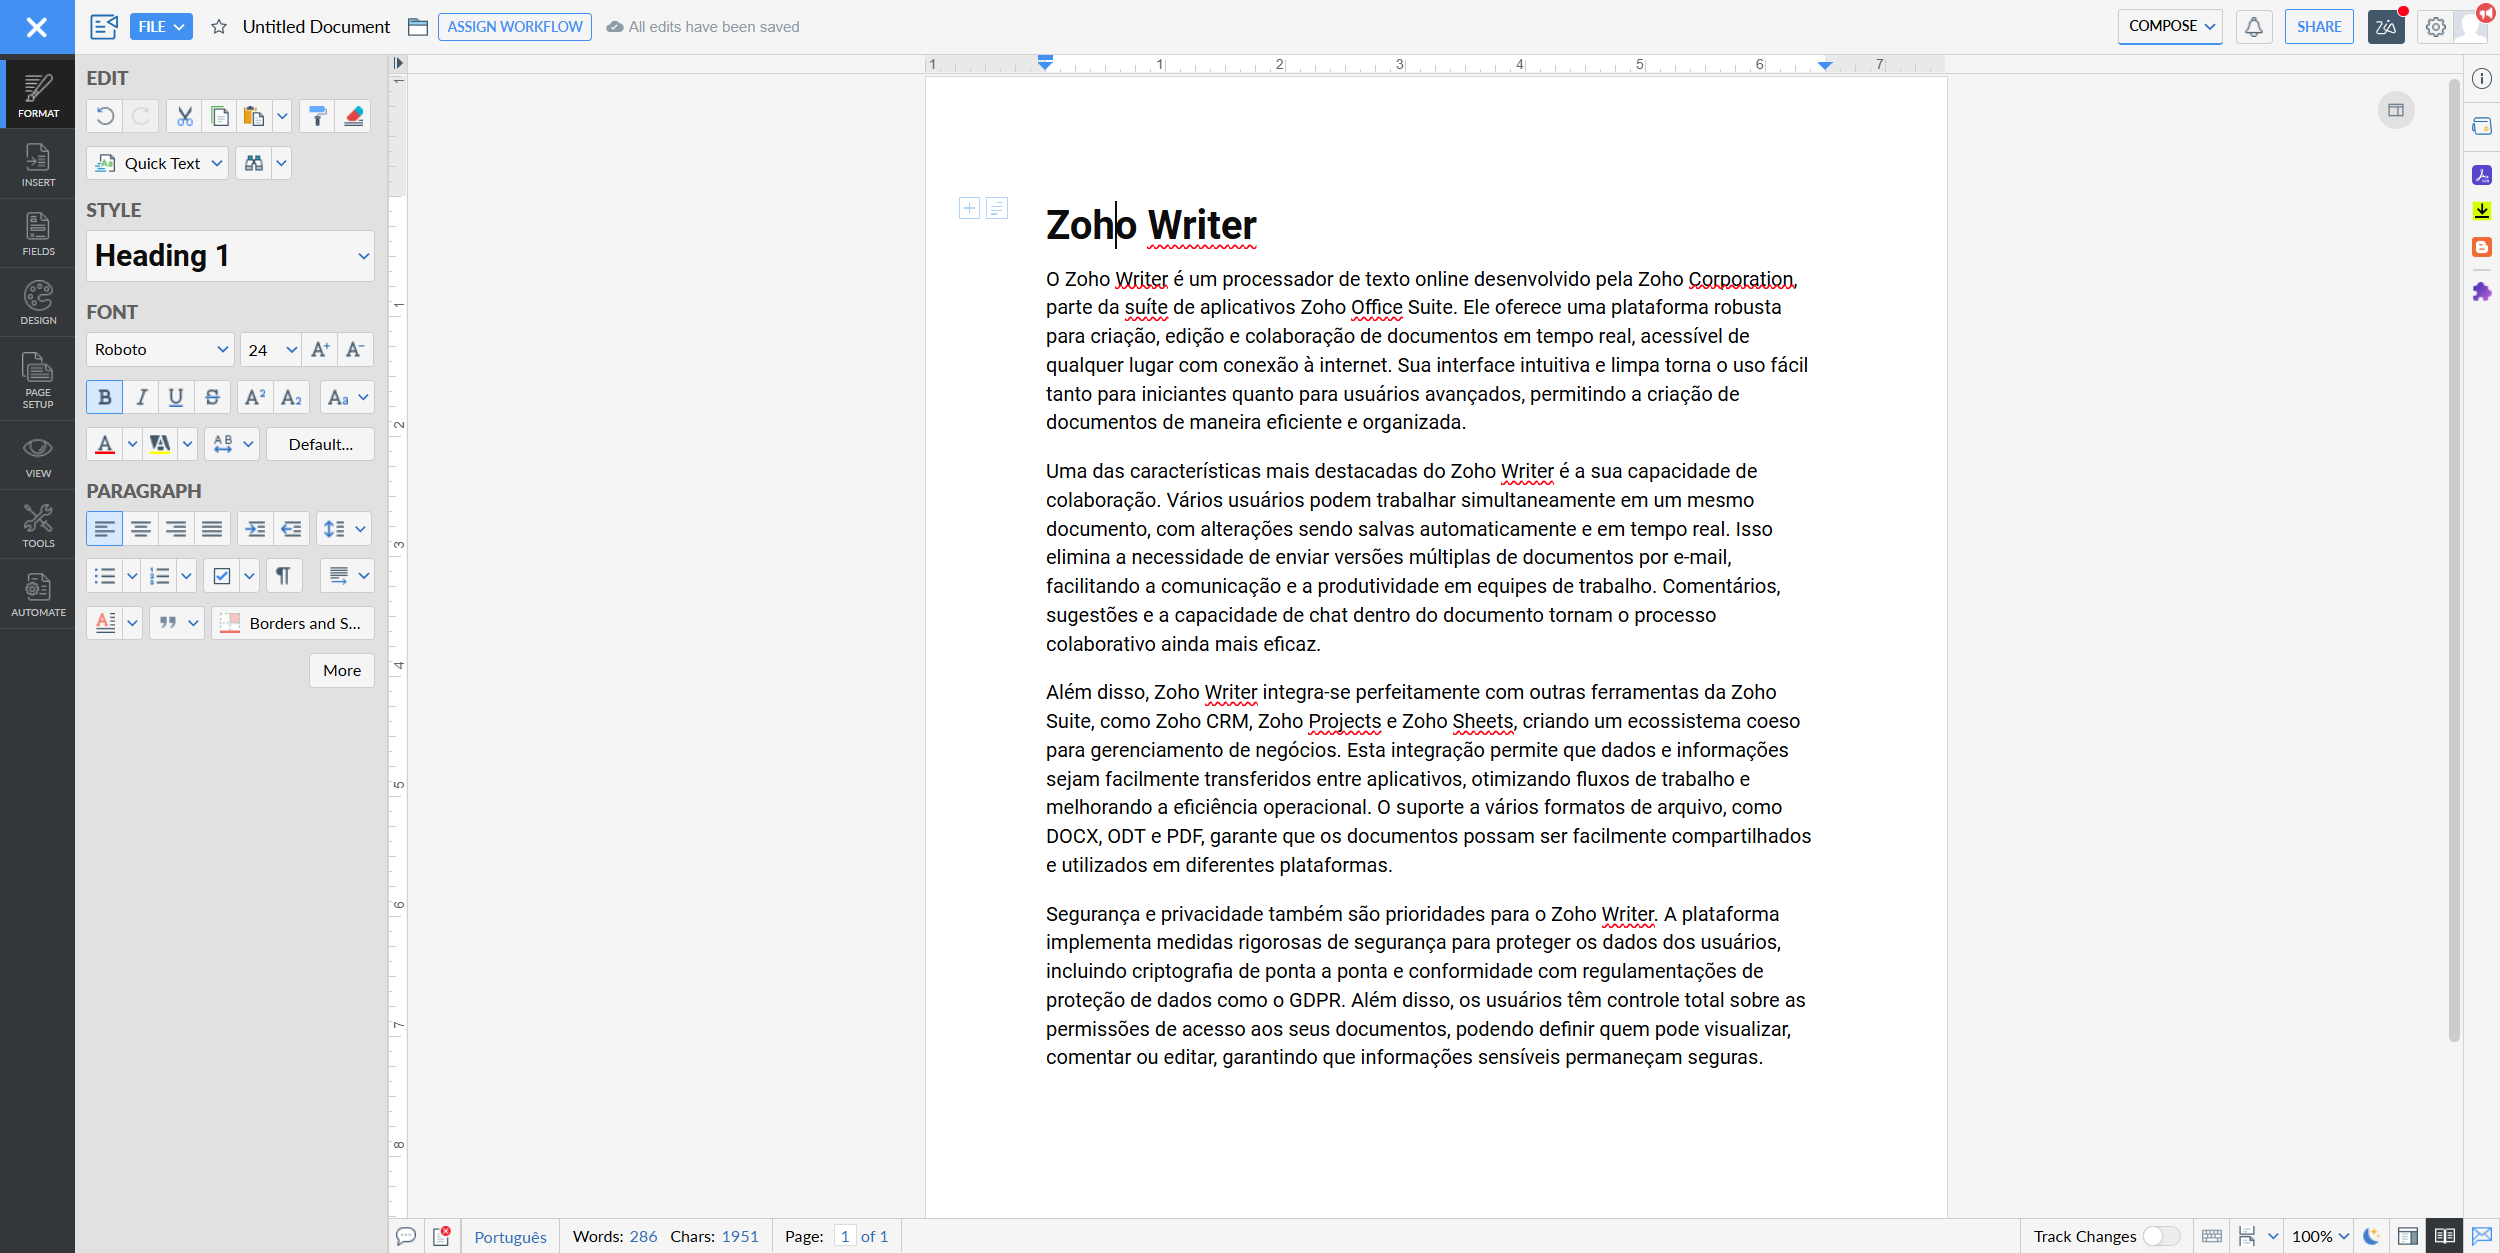Click the Paste clipboard icon

(x=254, y=116)
